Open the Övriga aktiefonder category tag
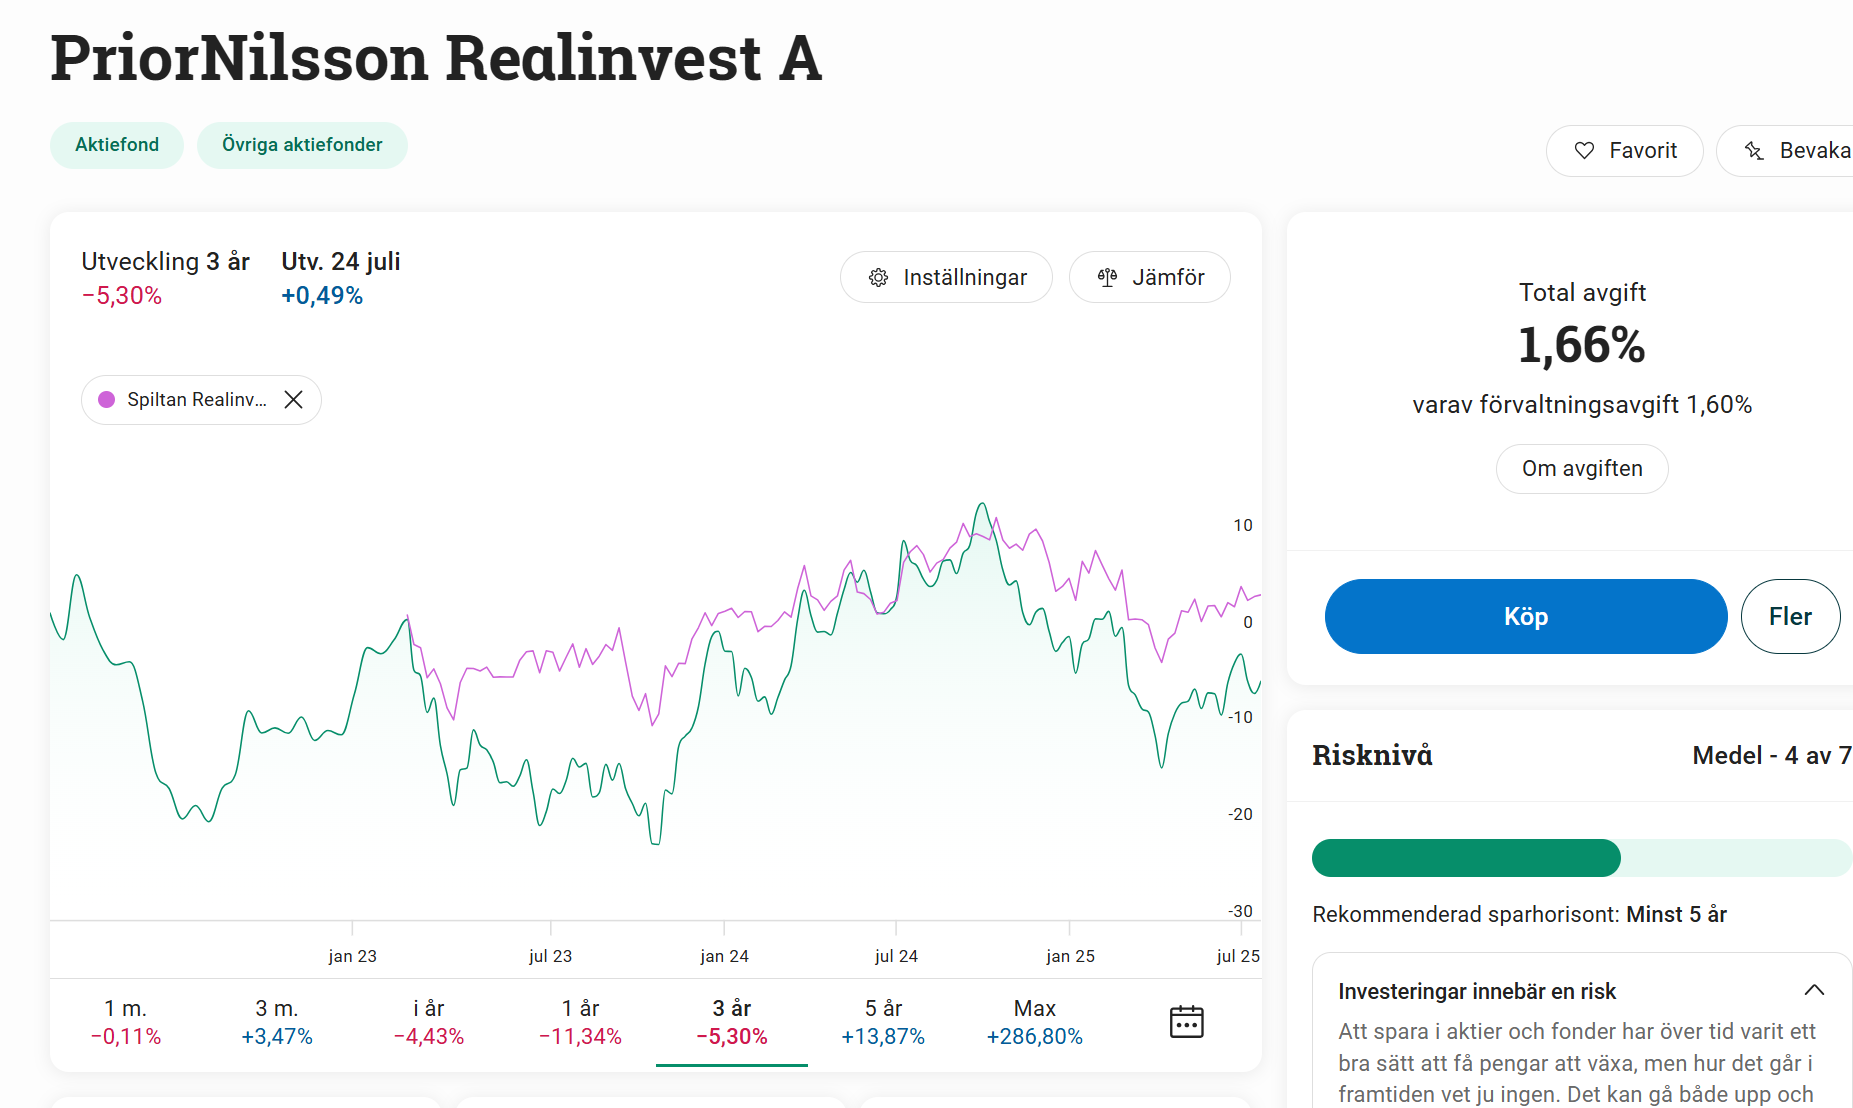Image resolution: width=1853 pixels, height=1108 pixels. 302,145
